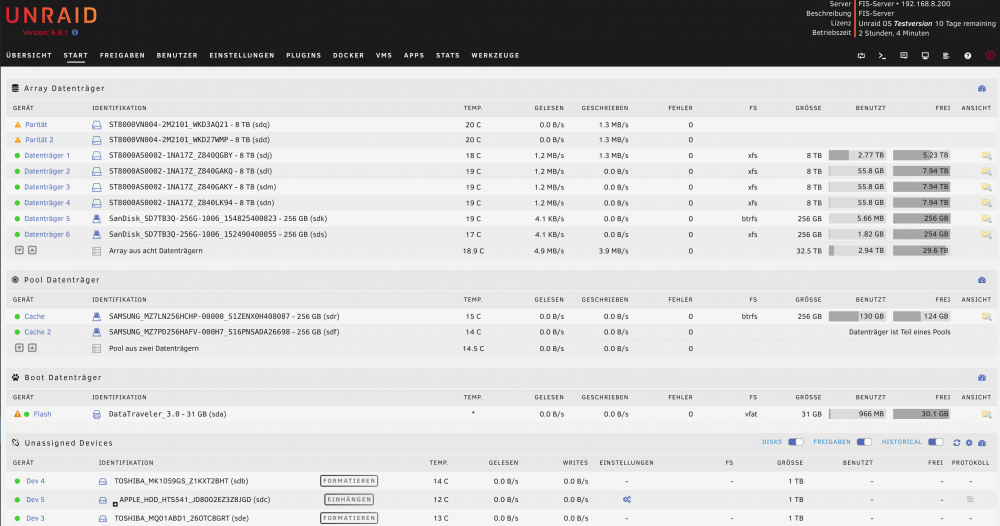Click the disk icon beside ST8000VN004 WKD3AQ21
This screenshot has width=1000, height=526.
point(96,125)
